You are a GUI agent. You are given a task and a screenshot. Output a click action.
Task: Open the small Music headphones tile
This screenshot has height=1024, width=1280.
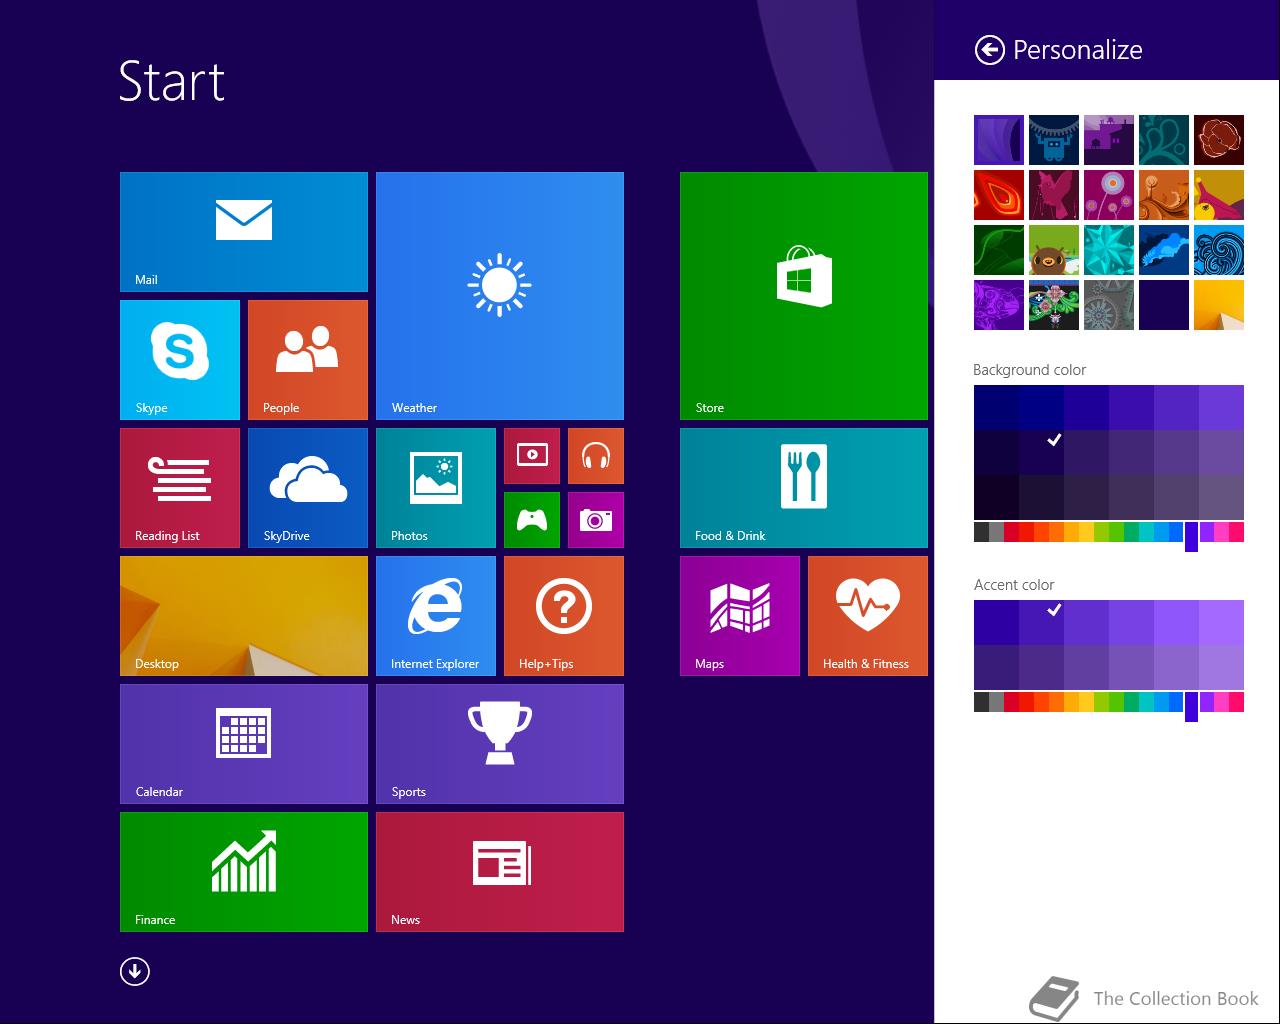[x=596, y=456]
